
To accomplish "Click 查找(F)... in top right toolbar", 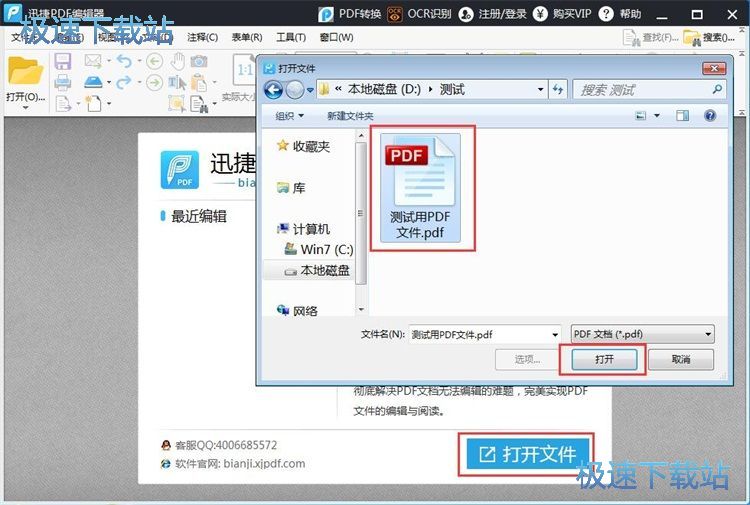I will click(651, 38).
